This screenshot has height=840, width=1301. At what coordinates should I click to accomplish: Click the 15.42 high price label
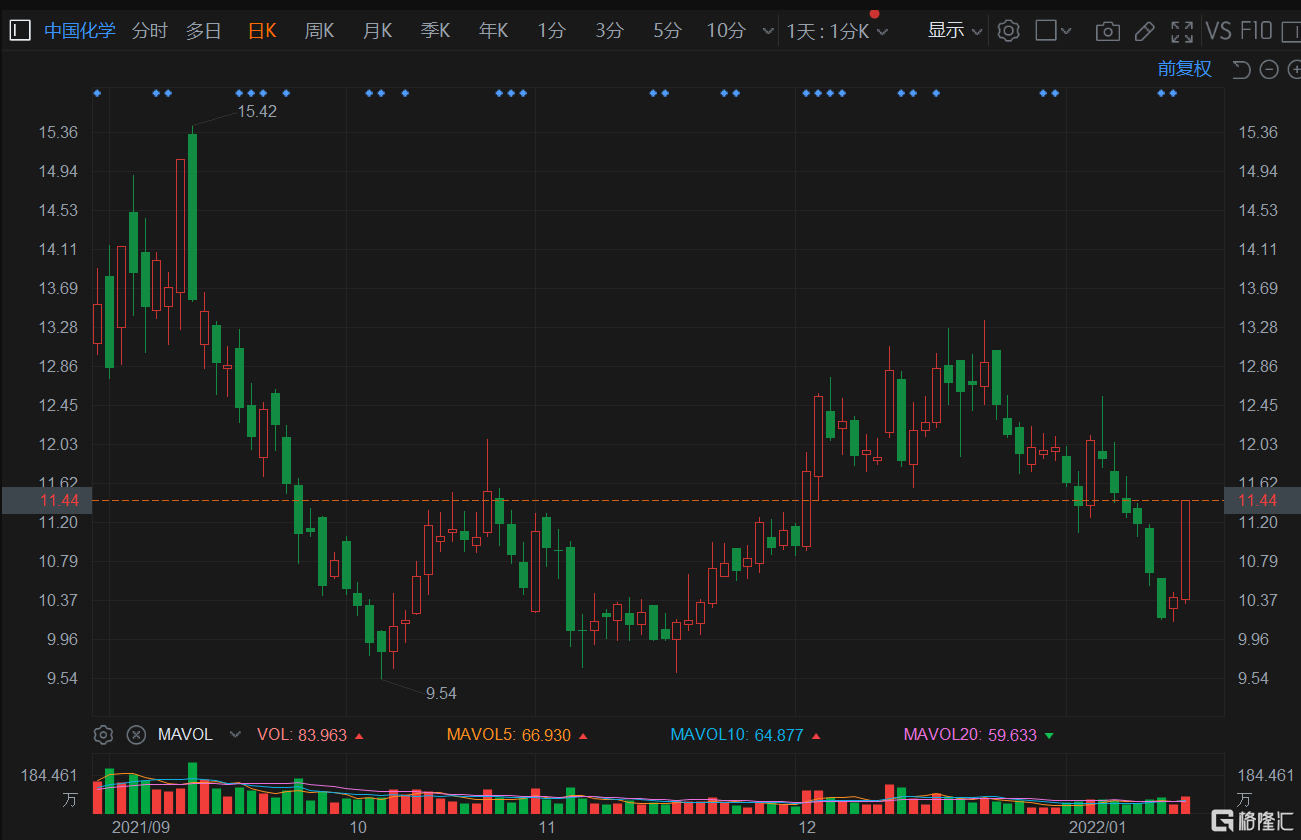(257, 111)
